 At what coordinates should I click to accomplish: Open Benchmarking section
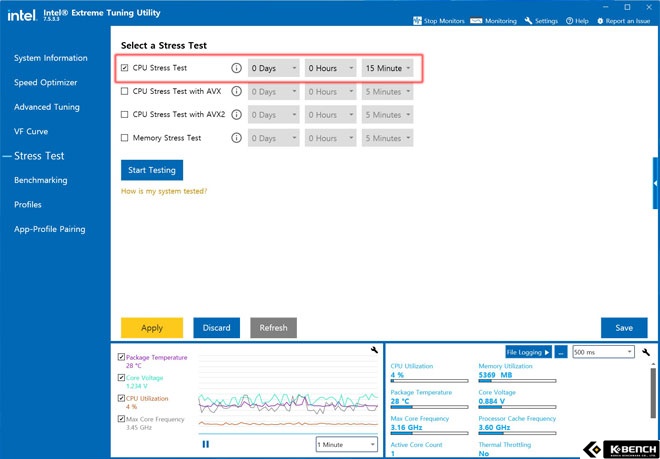tap(40, 180)
